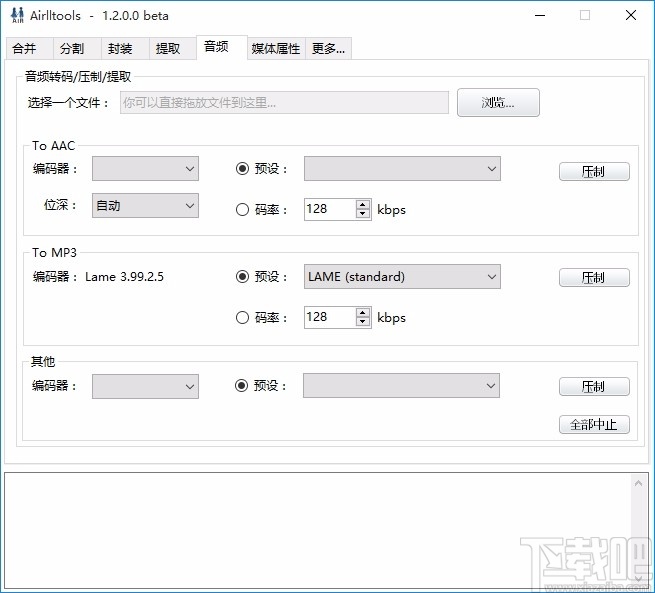Screen dimensions: 655x593
Task: Click the To MP3 bitrate value field
Action: (x=330, y=317)
